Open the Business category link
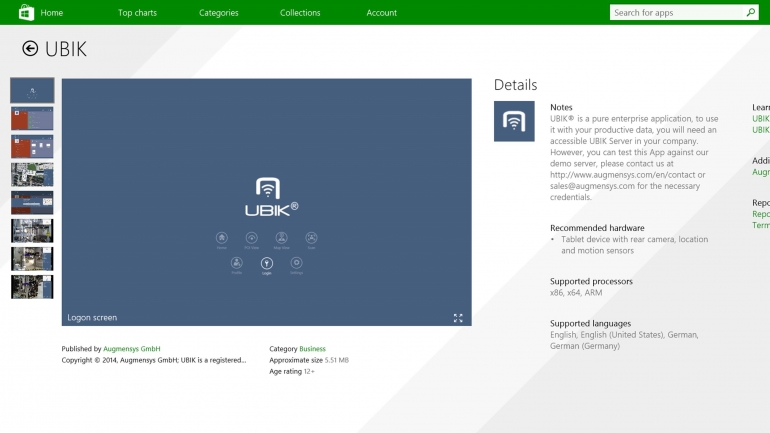The height and width of the screenshot is (433, 770). pos(312,349)
